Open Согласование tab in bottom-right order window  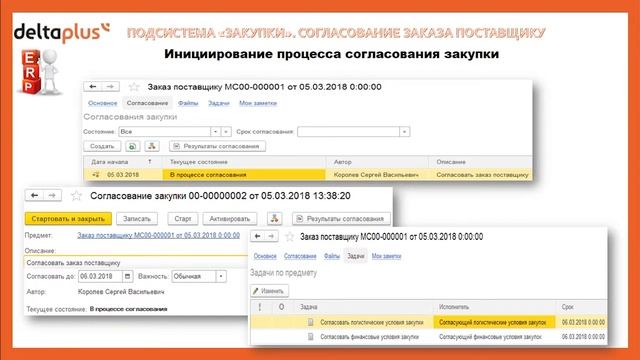300,256
